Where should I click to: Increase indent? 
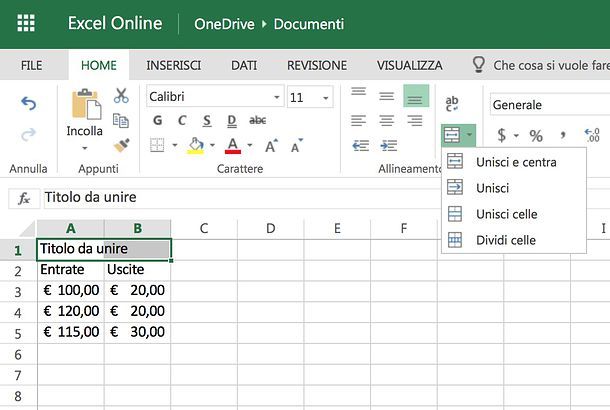click(x=389, y=145)
